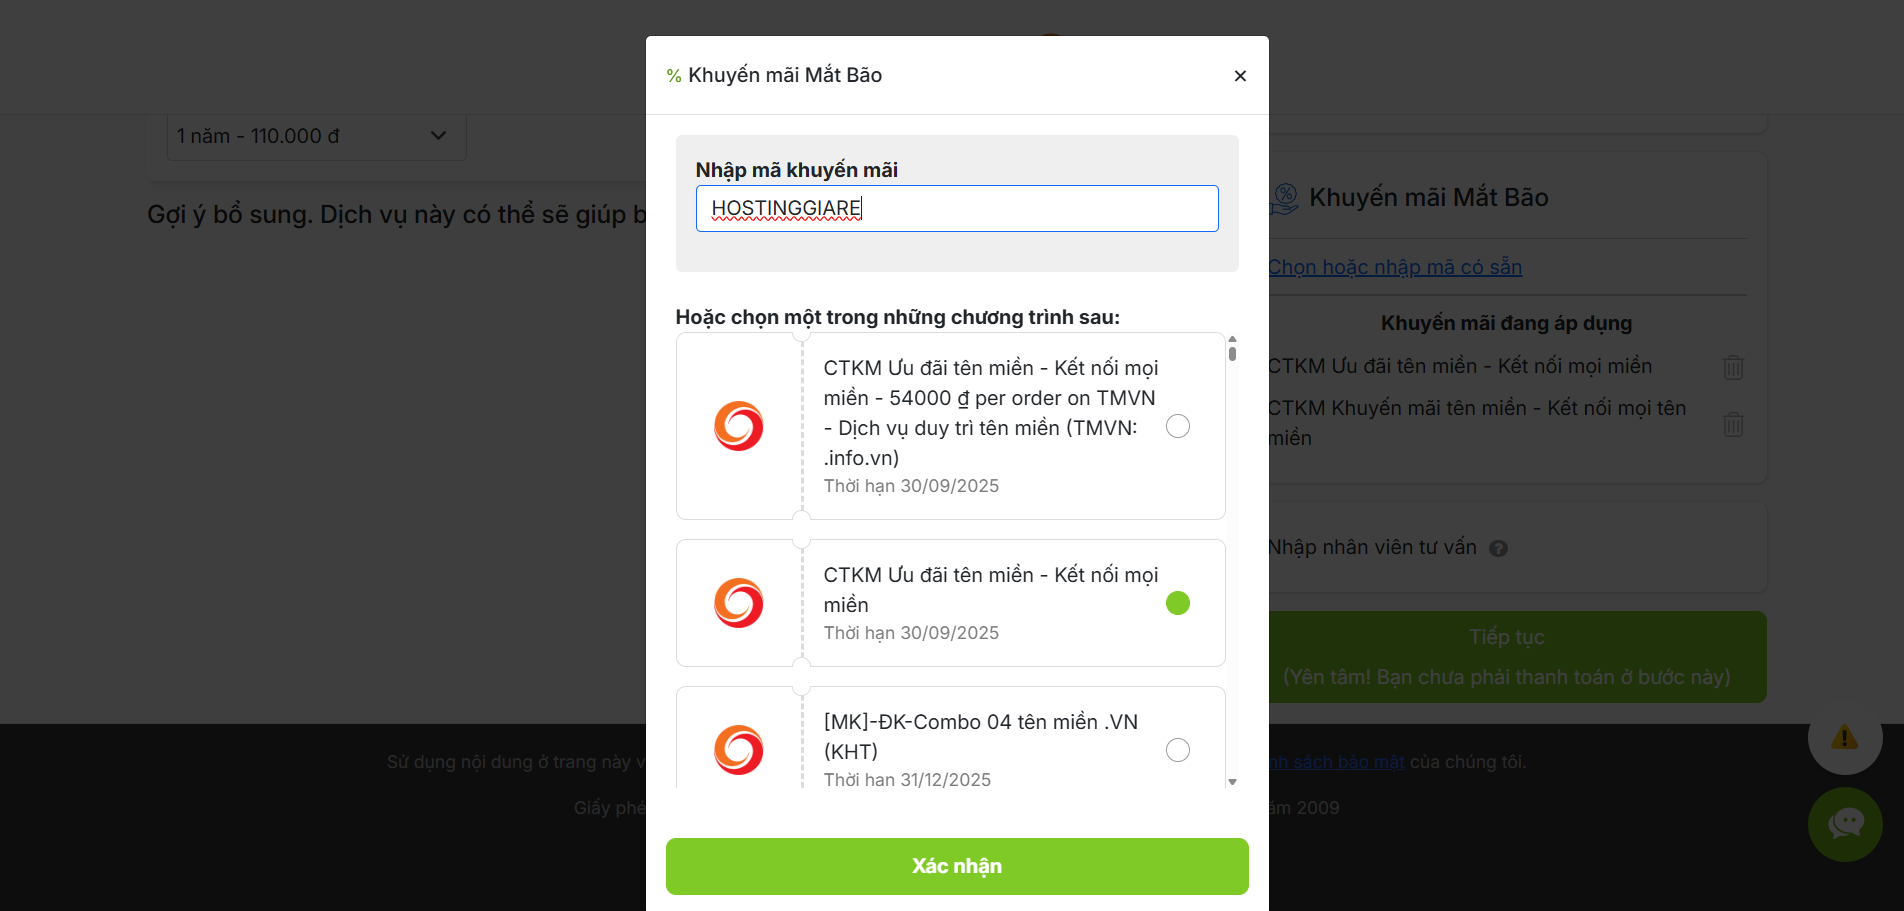Open the live chat bubble

coord(1845,824)
